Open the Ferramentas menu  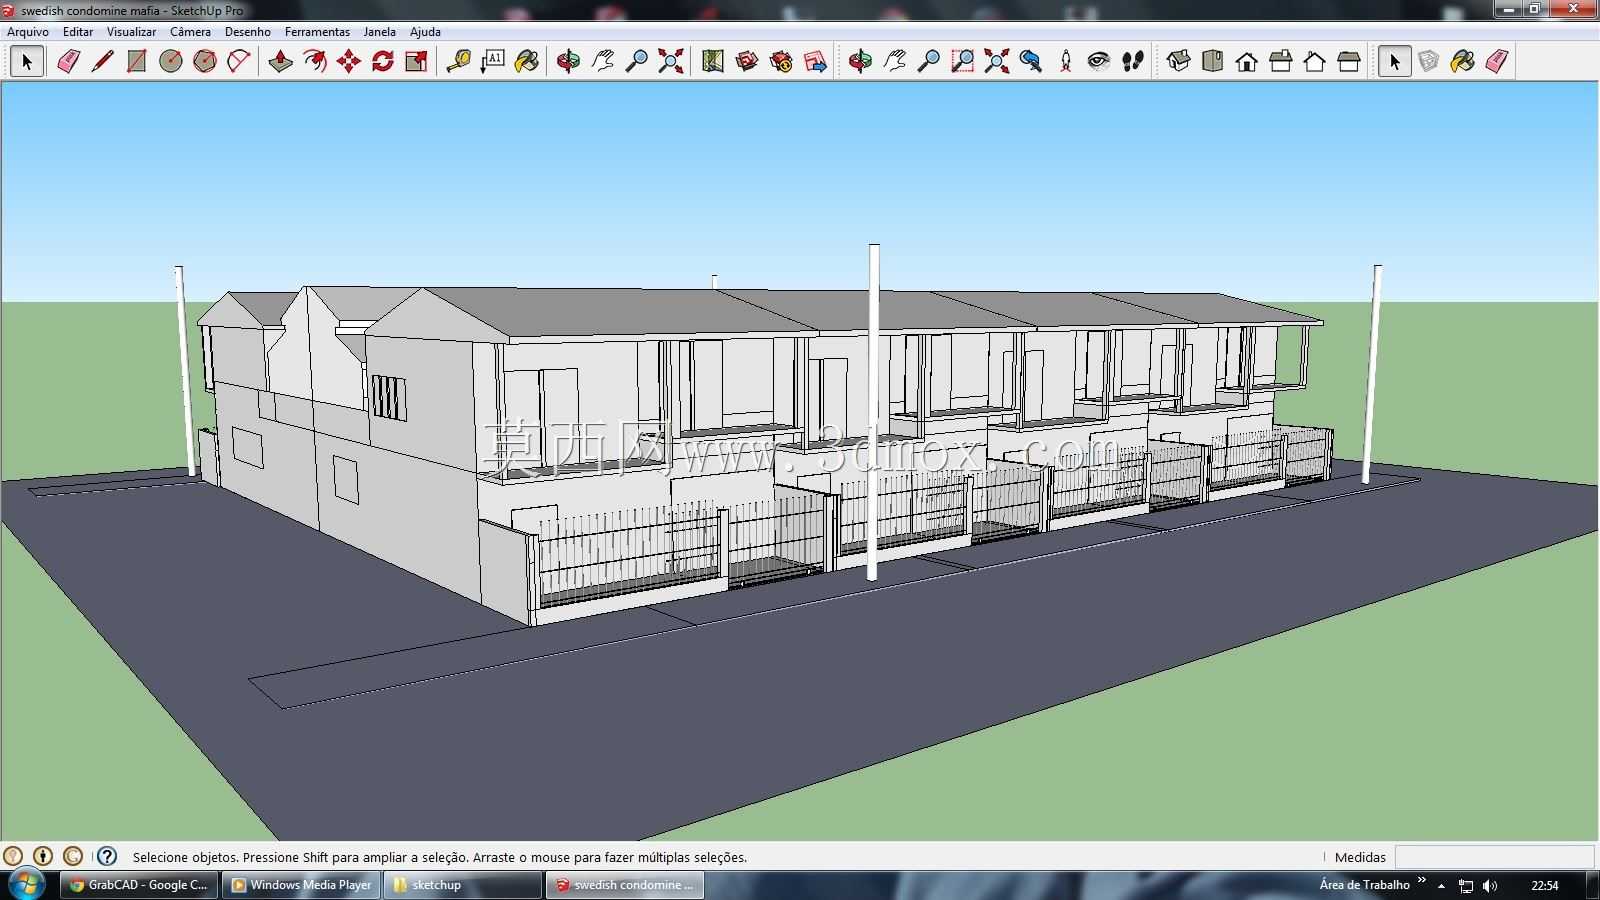(317, 32)
